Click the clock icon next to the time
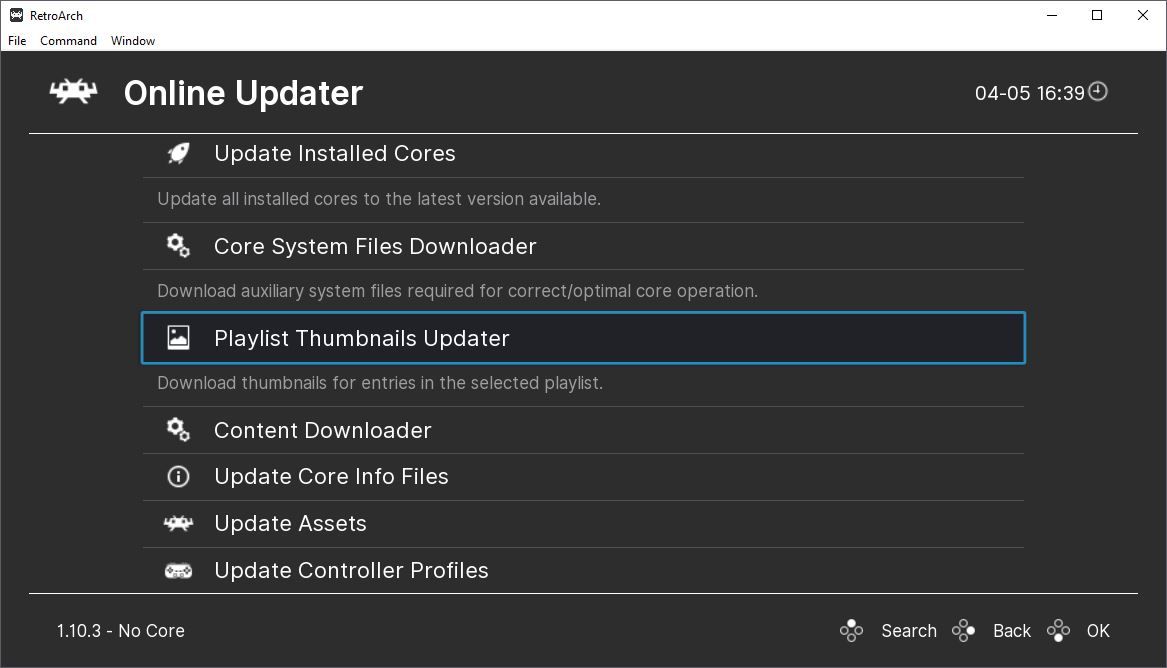 [x=1098, y=92]
